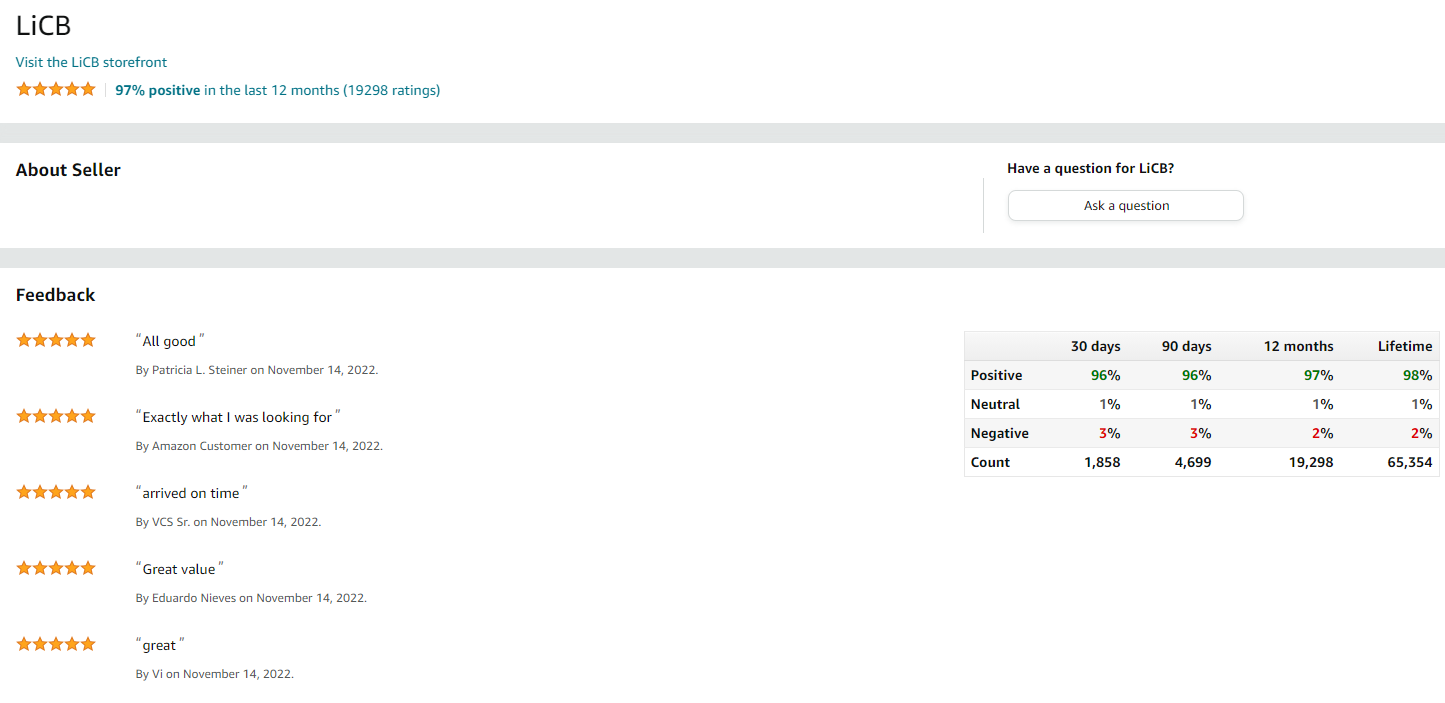The height and width of the screenshot is (703, 1445).
Task: Click the Positive row label in feedback table
Action: 996,375
